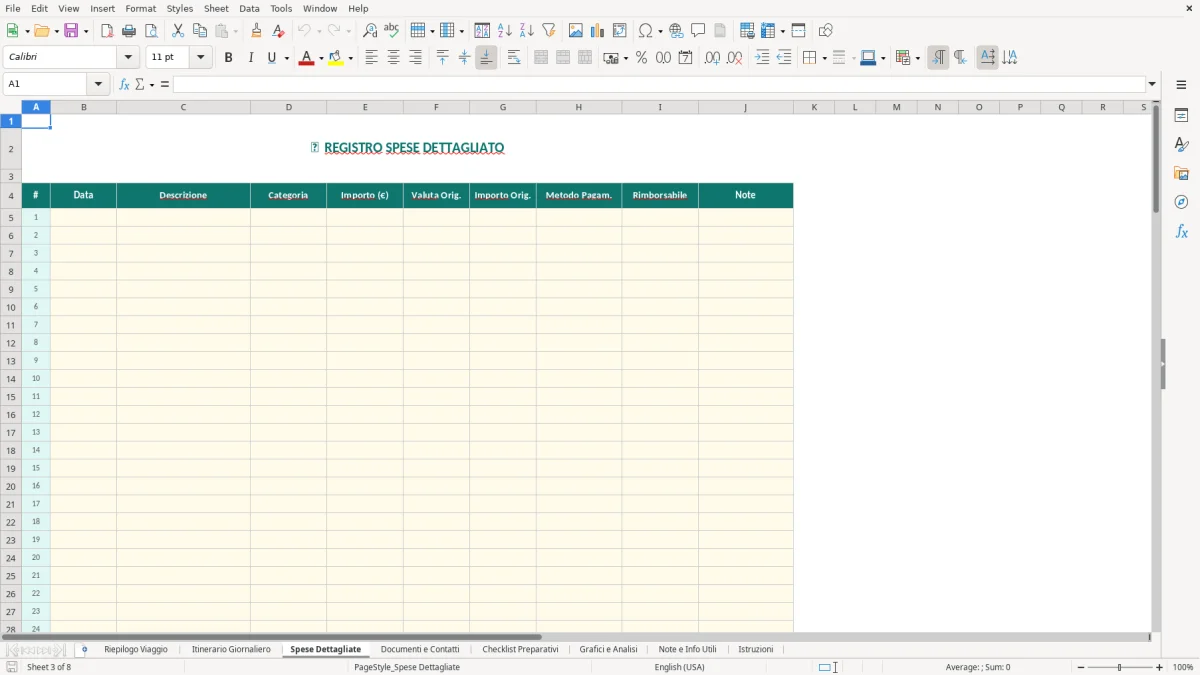1200x675 pixels.
Task: Format as percent icon
Action: tap(641, 58)
